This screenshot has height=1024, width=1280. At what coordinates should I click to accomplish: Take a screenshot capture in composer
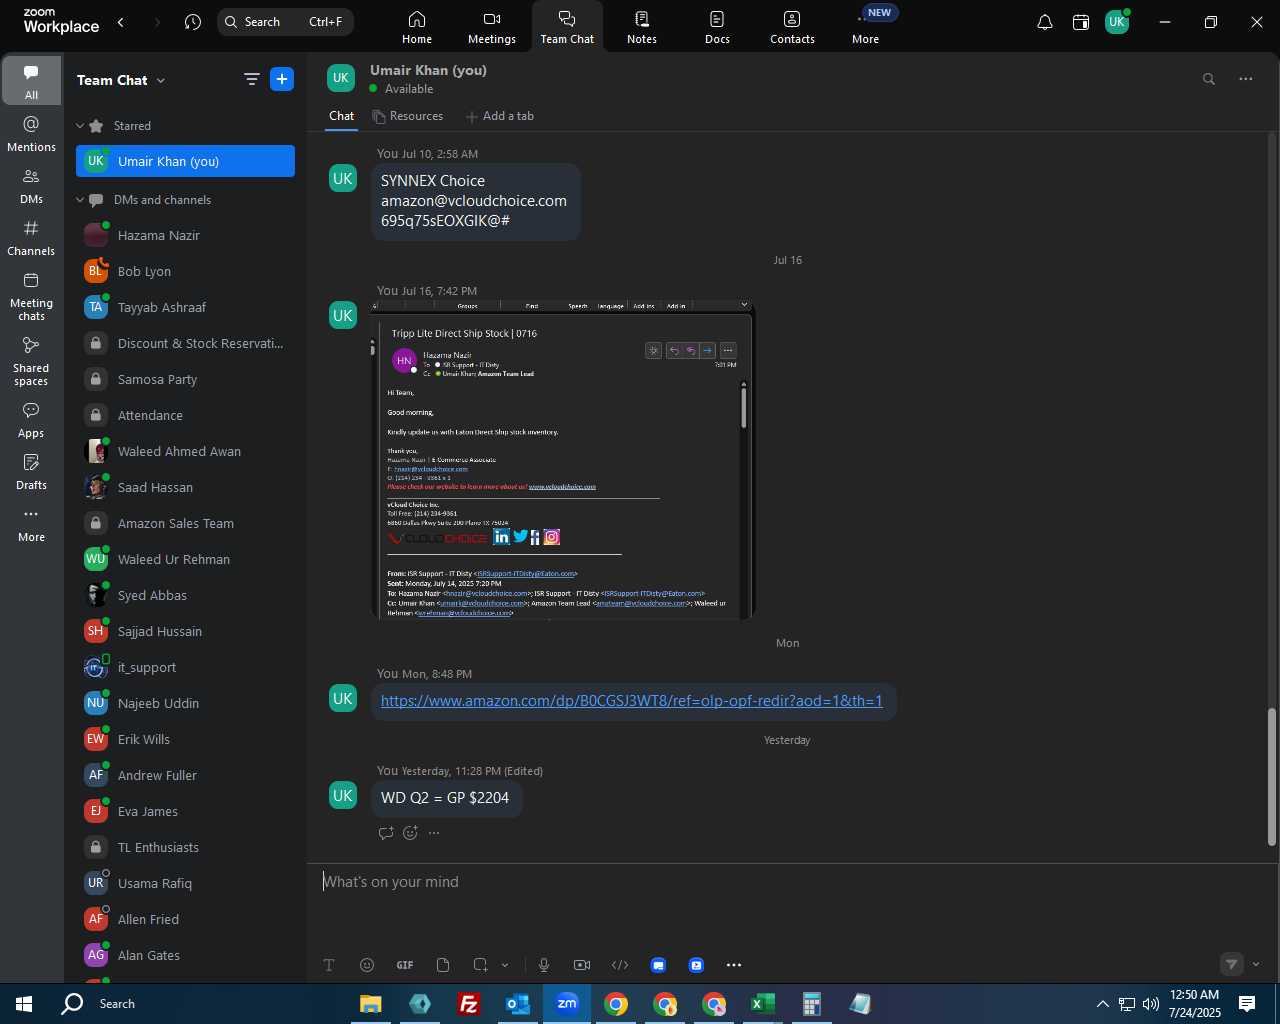481,965
